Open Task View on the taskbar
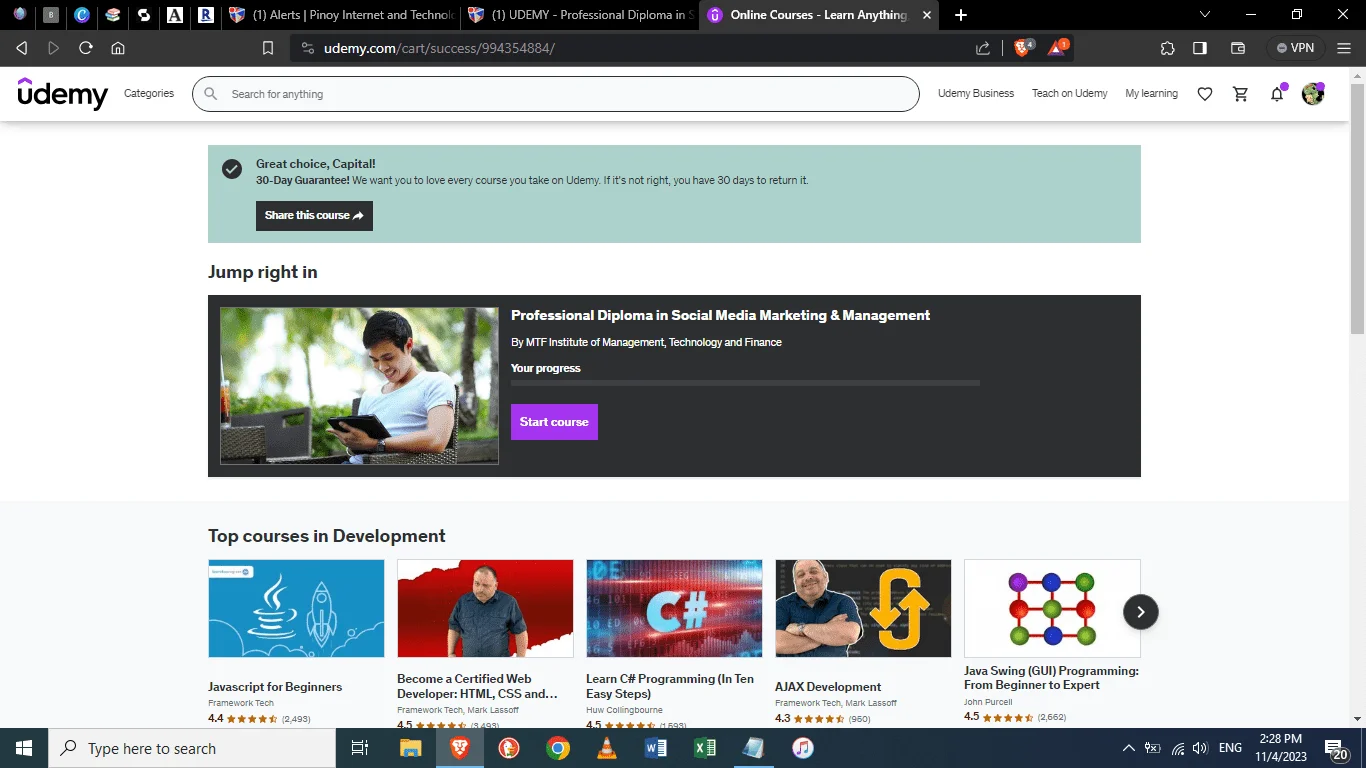1366x768 pixels. pyautogui.click(x=360, y=748)
